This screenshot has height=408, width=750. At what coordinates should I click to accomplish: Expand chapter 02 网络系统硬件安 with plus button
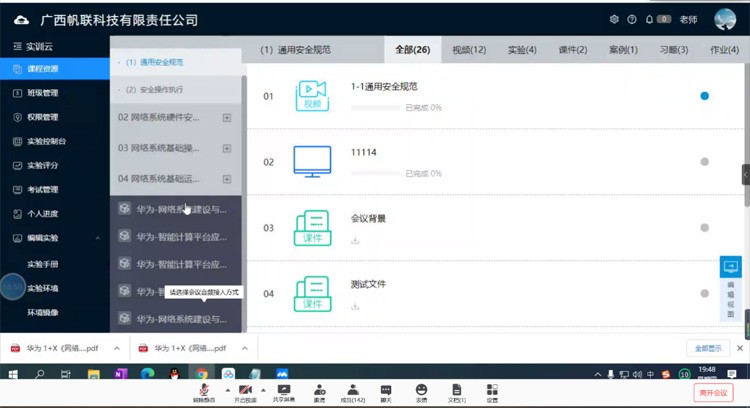click(x=227, y=118)
